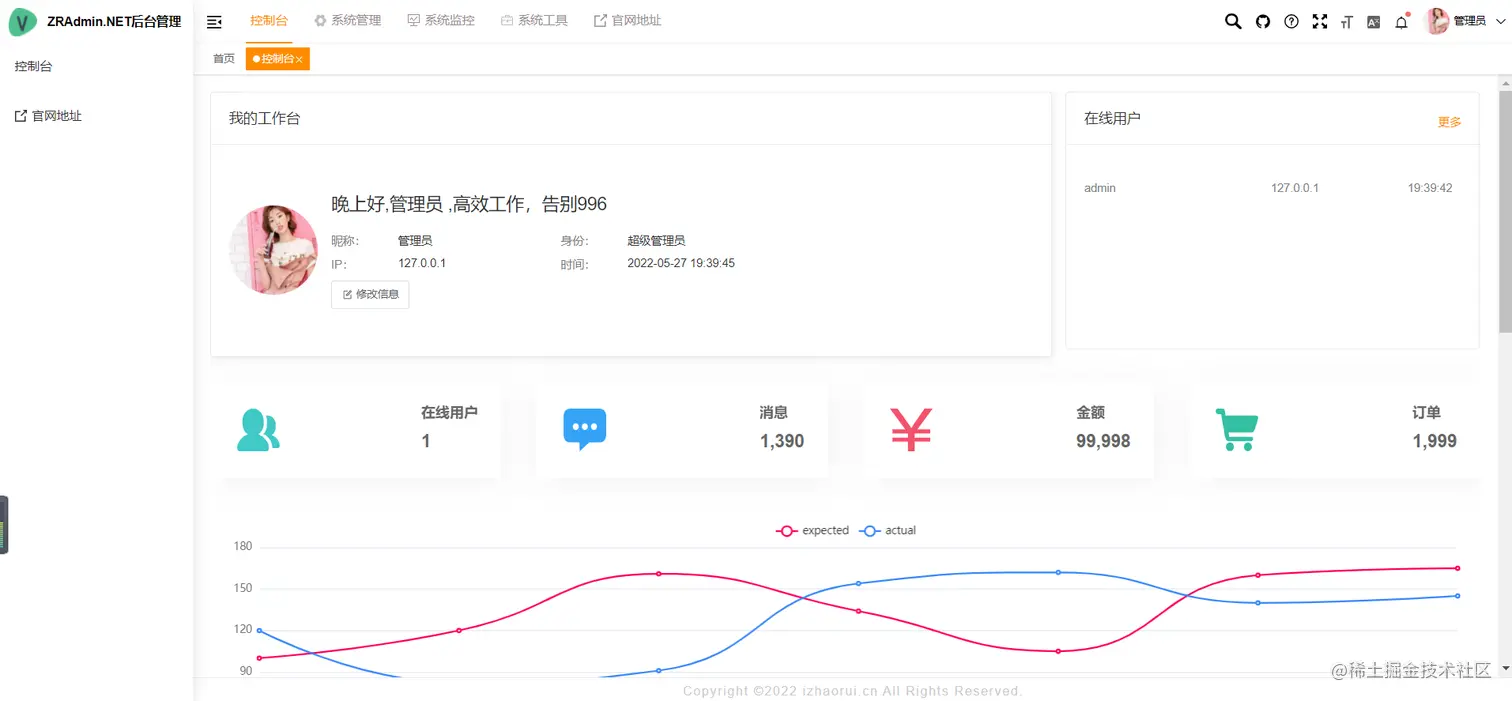Click the vertical page scrollbar thumb
Screen dimensions: 1512x701
pos(1505,212)
